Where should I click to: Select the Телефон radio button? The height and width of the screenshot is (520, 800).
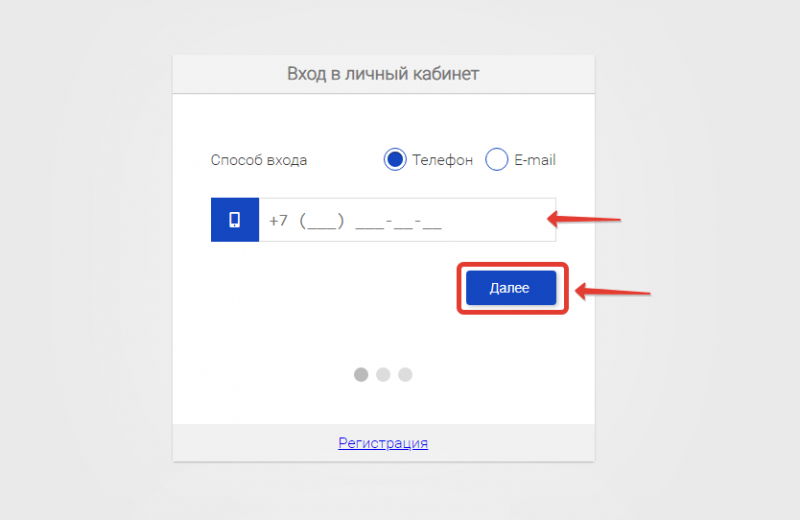click(x=395, y=159)
